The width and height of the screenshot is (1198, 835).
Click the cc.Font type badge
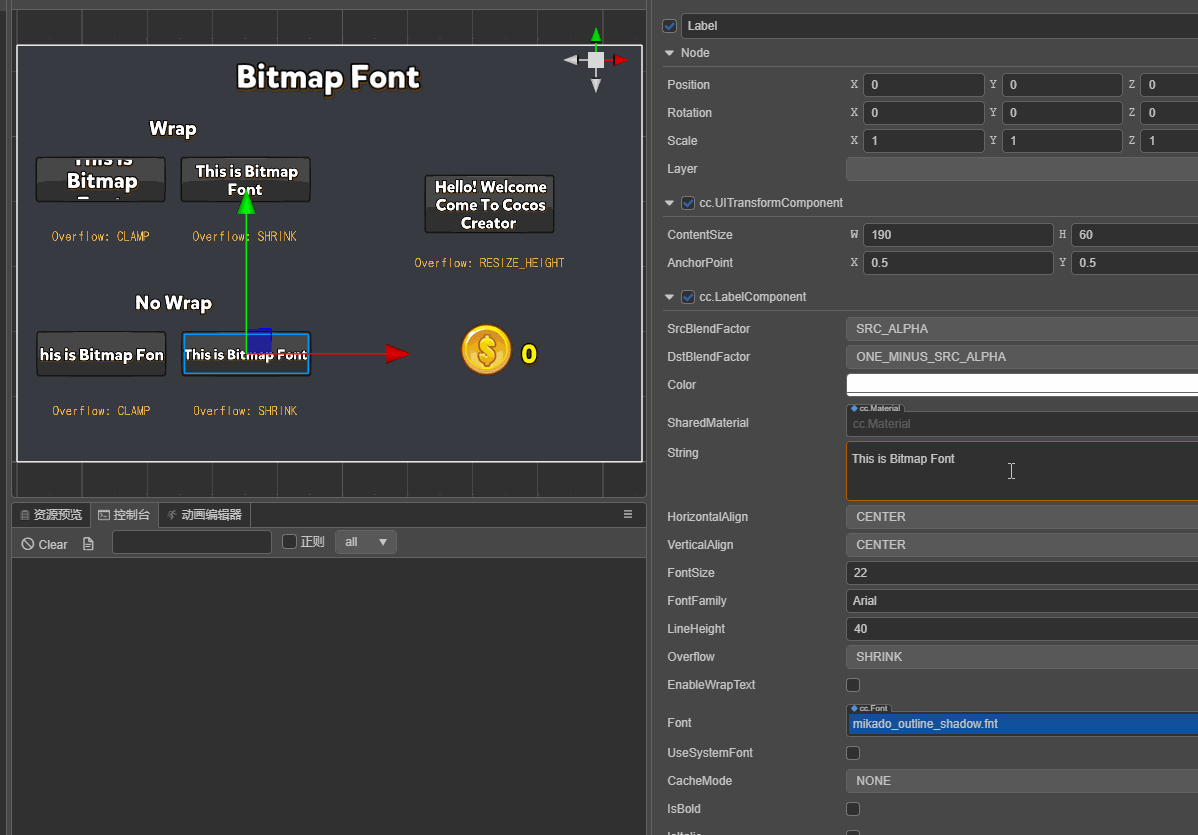pos(869,708)
